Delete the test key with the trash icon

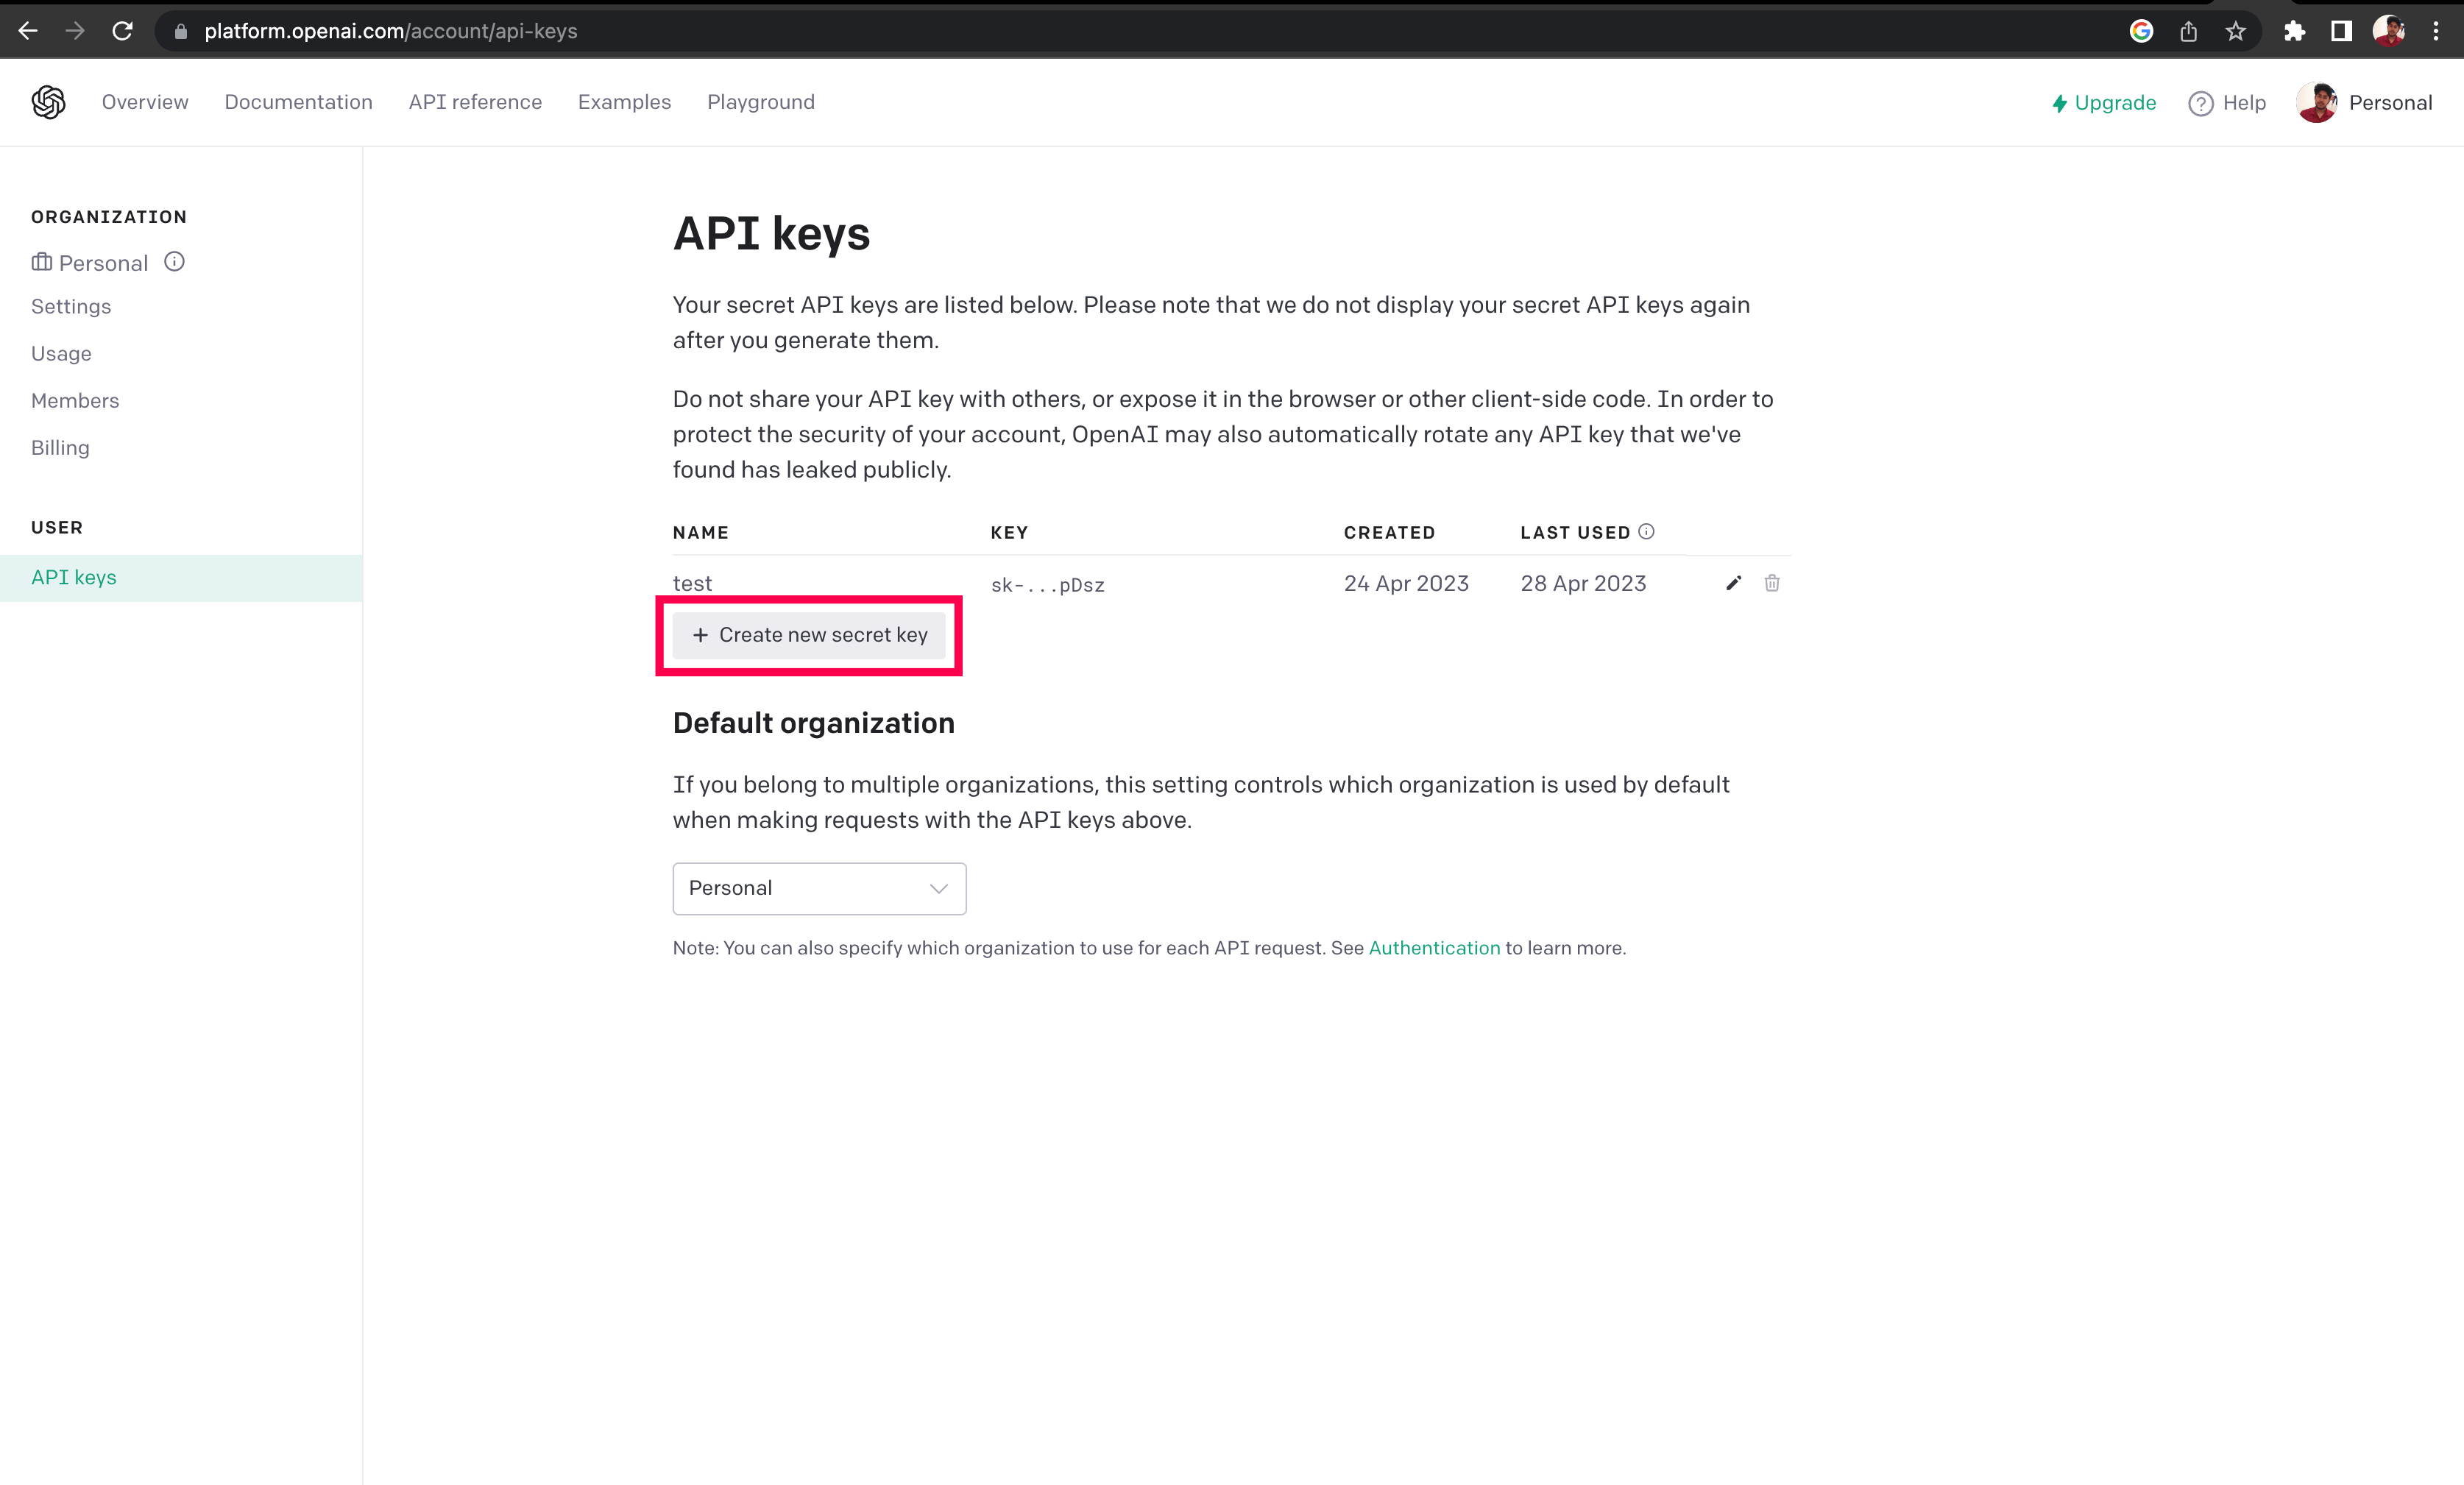click(x=1771, y=583)
